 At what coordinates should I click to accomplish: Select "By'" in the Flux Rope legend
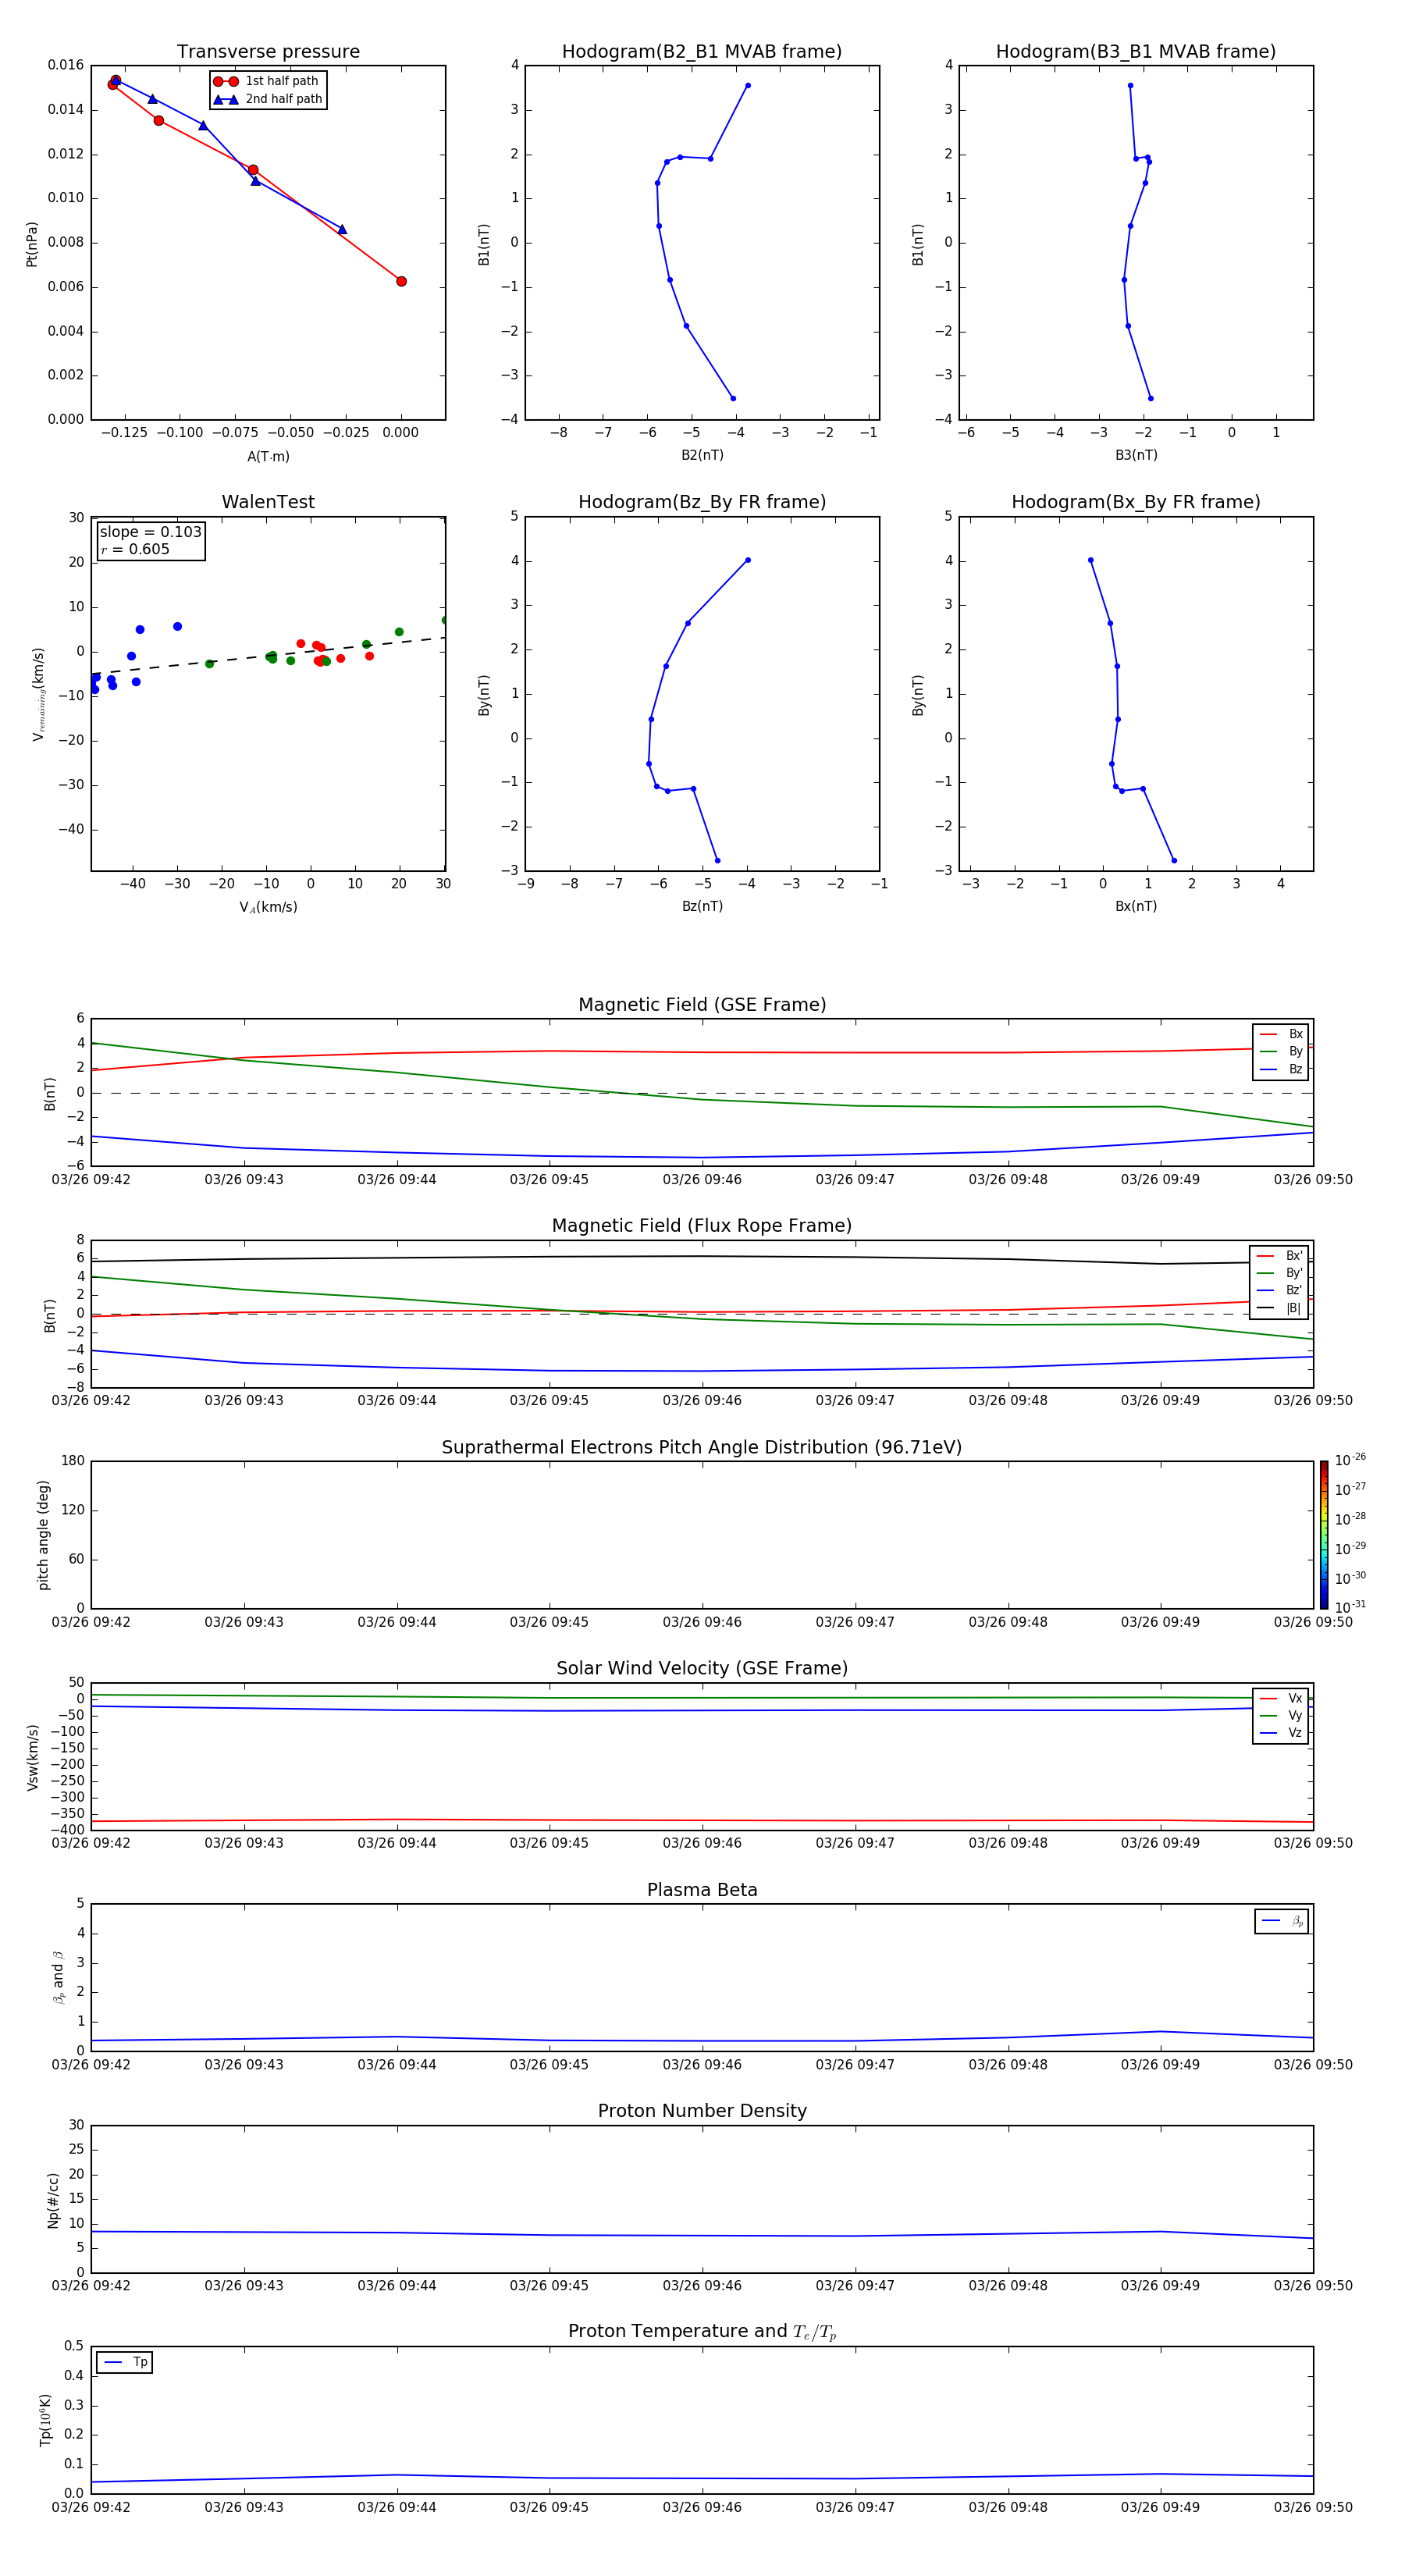(1279, 1273)
